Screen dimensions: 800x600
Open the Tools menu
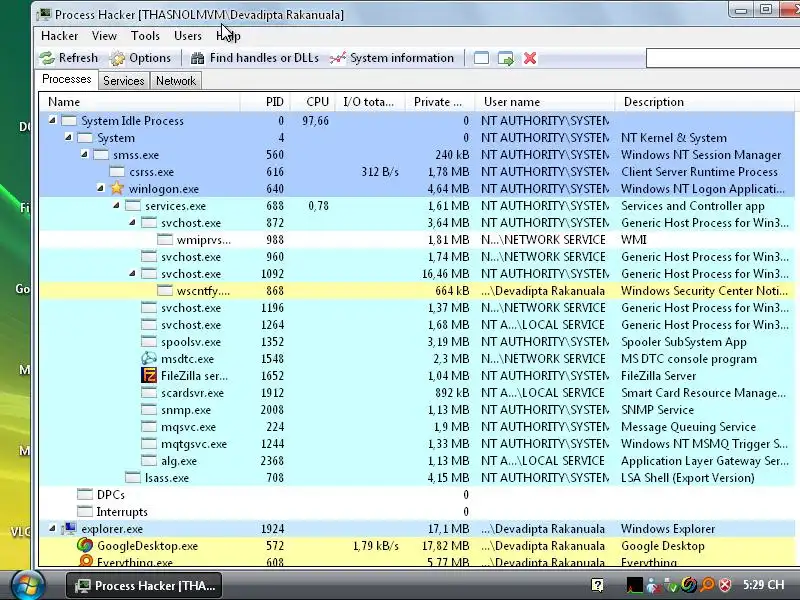pyautogui.click(x=145, y=36)
